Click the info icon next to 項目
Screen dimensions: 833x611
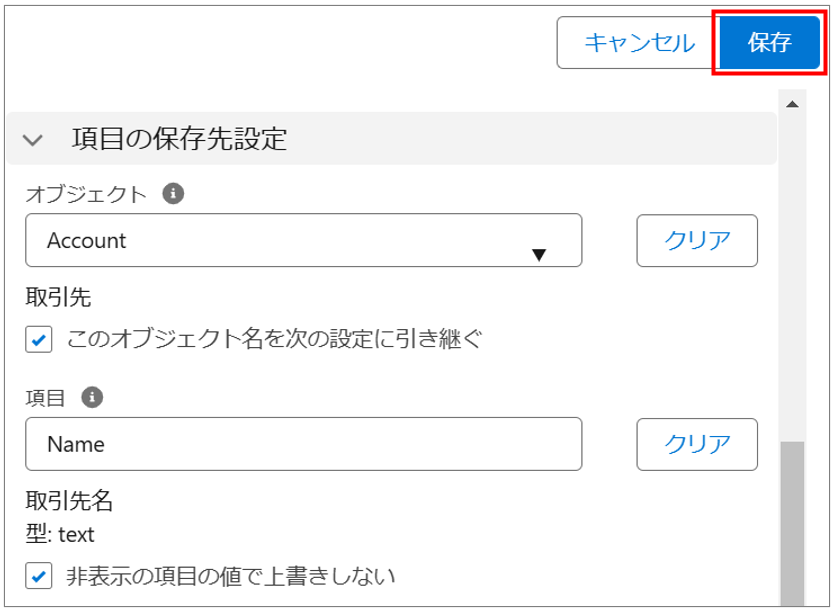point(92,397)
